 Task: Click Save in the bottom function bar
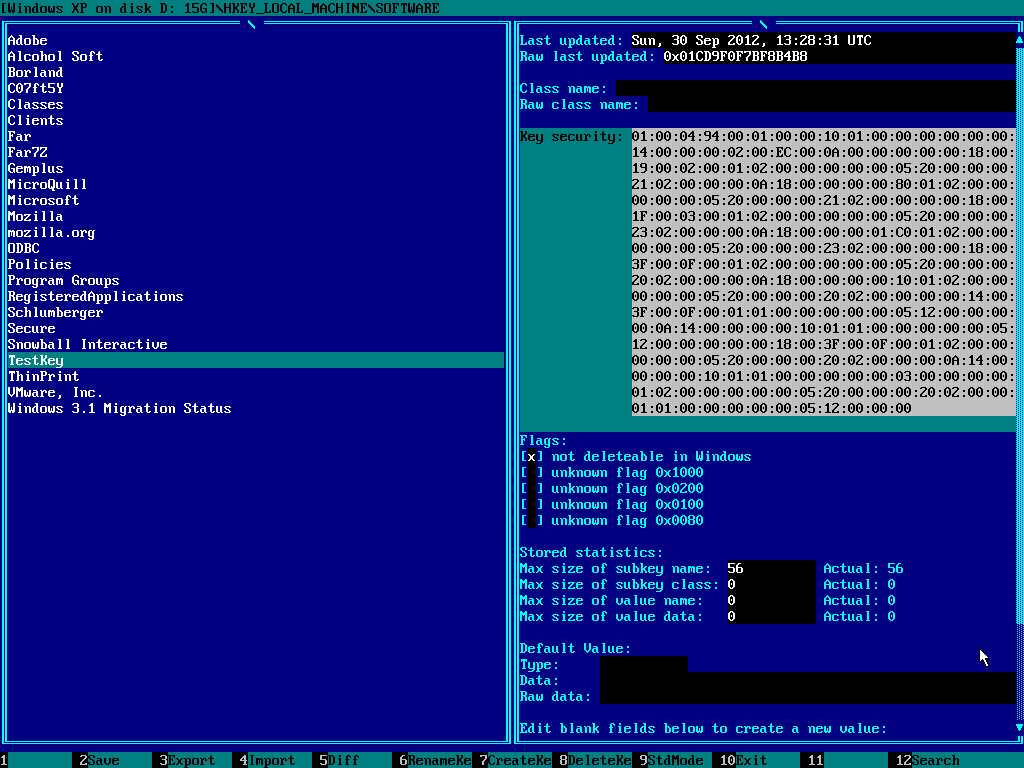point(103,760)
